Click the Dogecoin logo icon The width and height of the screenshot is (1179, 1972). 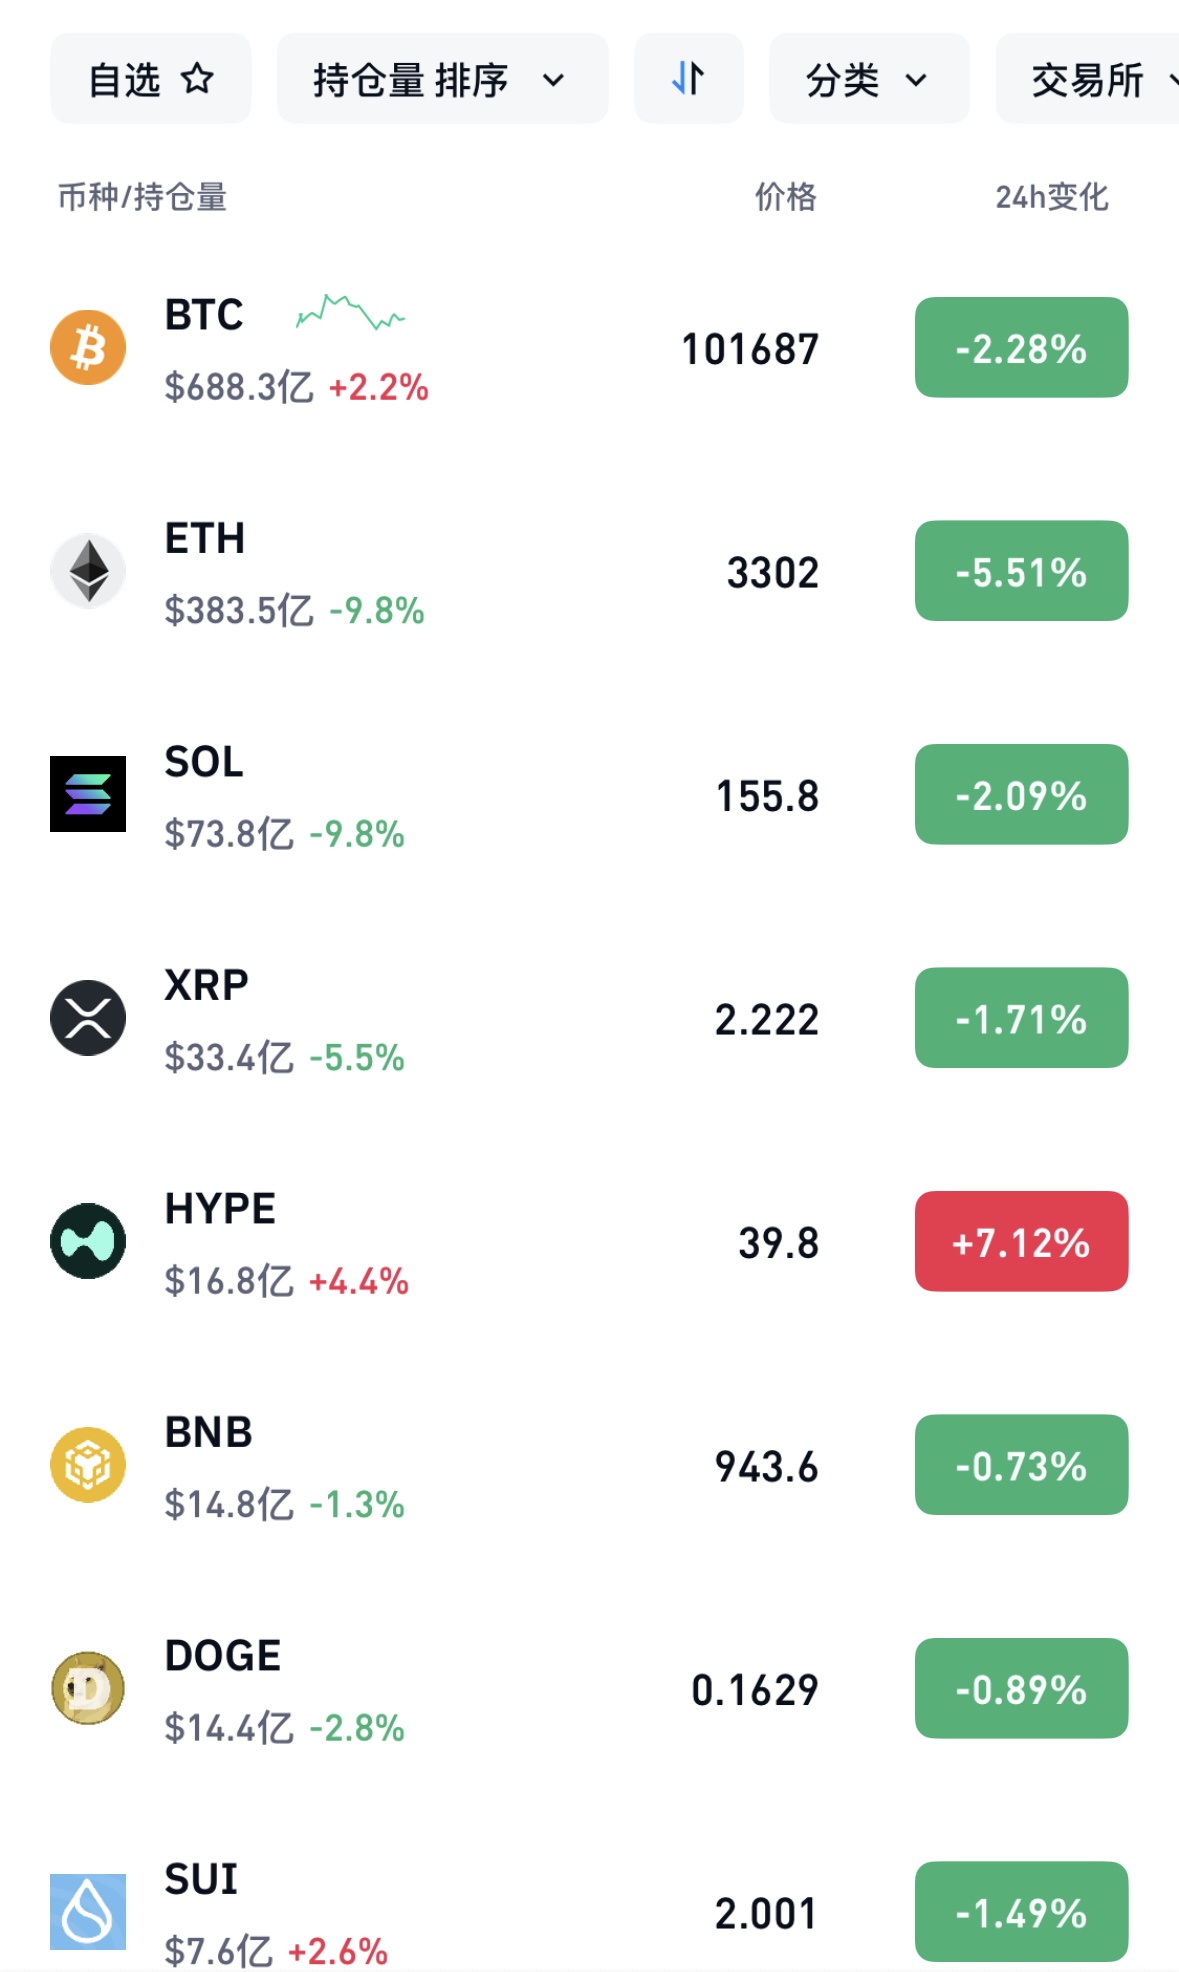pyautogui.click(x=88, y=1688)
